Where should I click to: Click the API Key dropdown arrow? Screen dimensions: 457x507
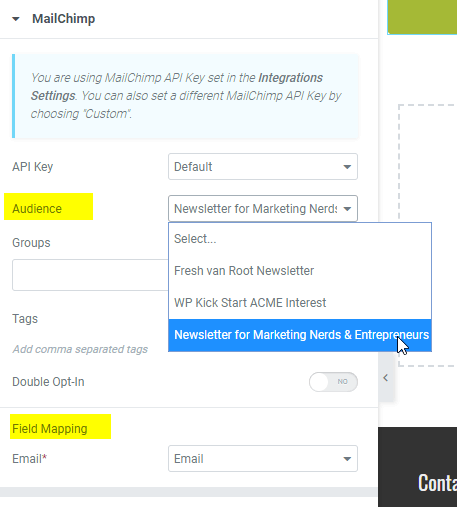(x=347, y=167)
